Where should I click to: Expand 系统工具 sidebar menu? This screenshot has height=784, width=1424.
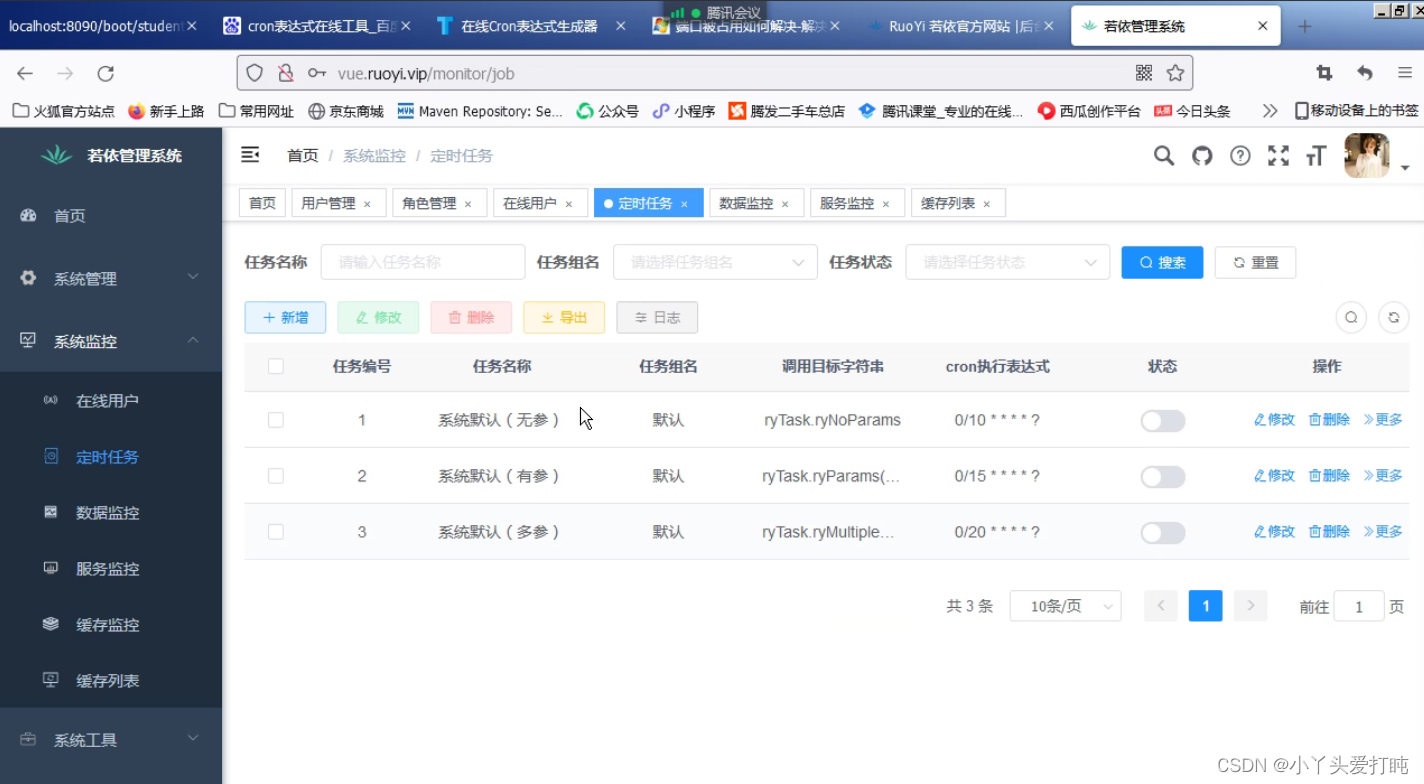coord(111,740)
